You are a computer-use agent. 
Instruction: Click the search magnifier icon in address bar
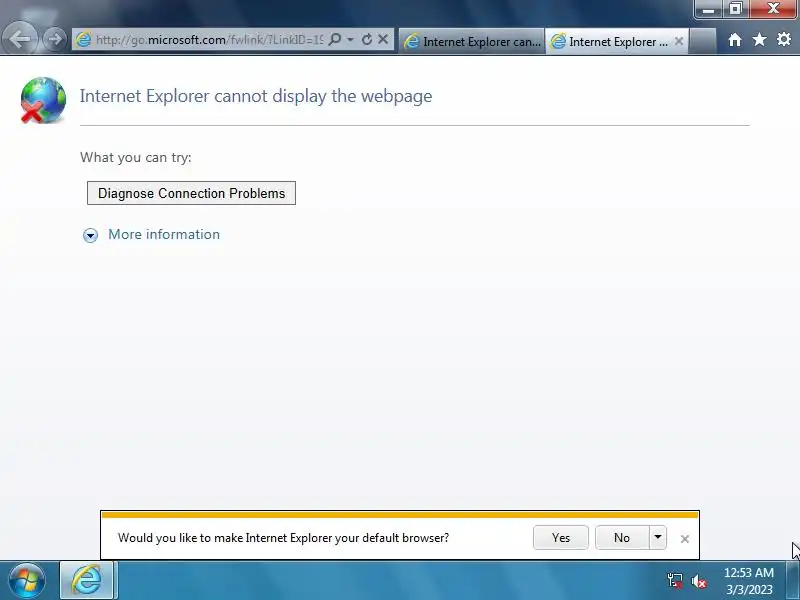(x=335, y=39)
